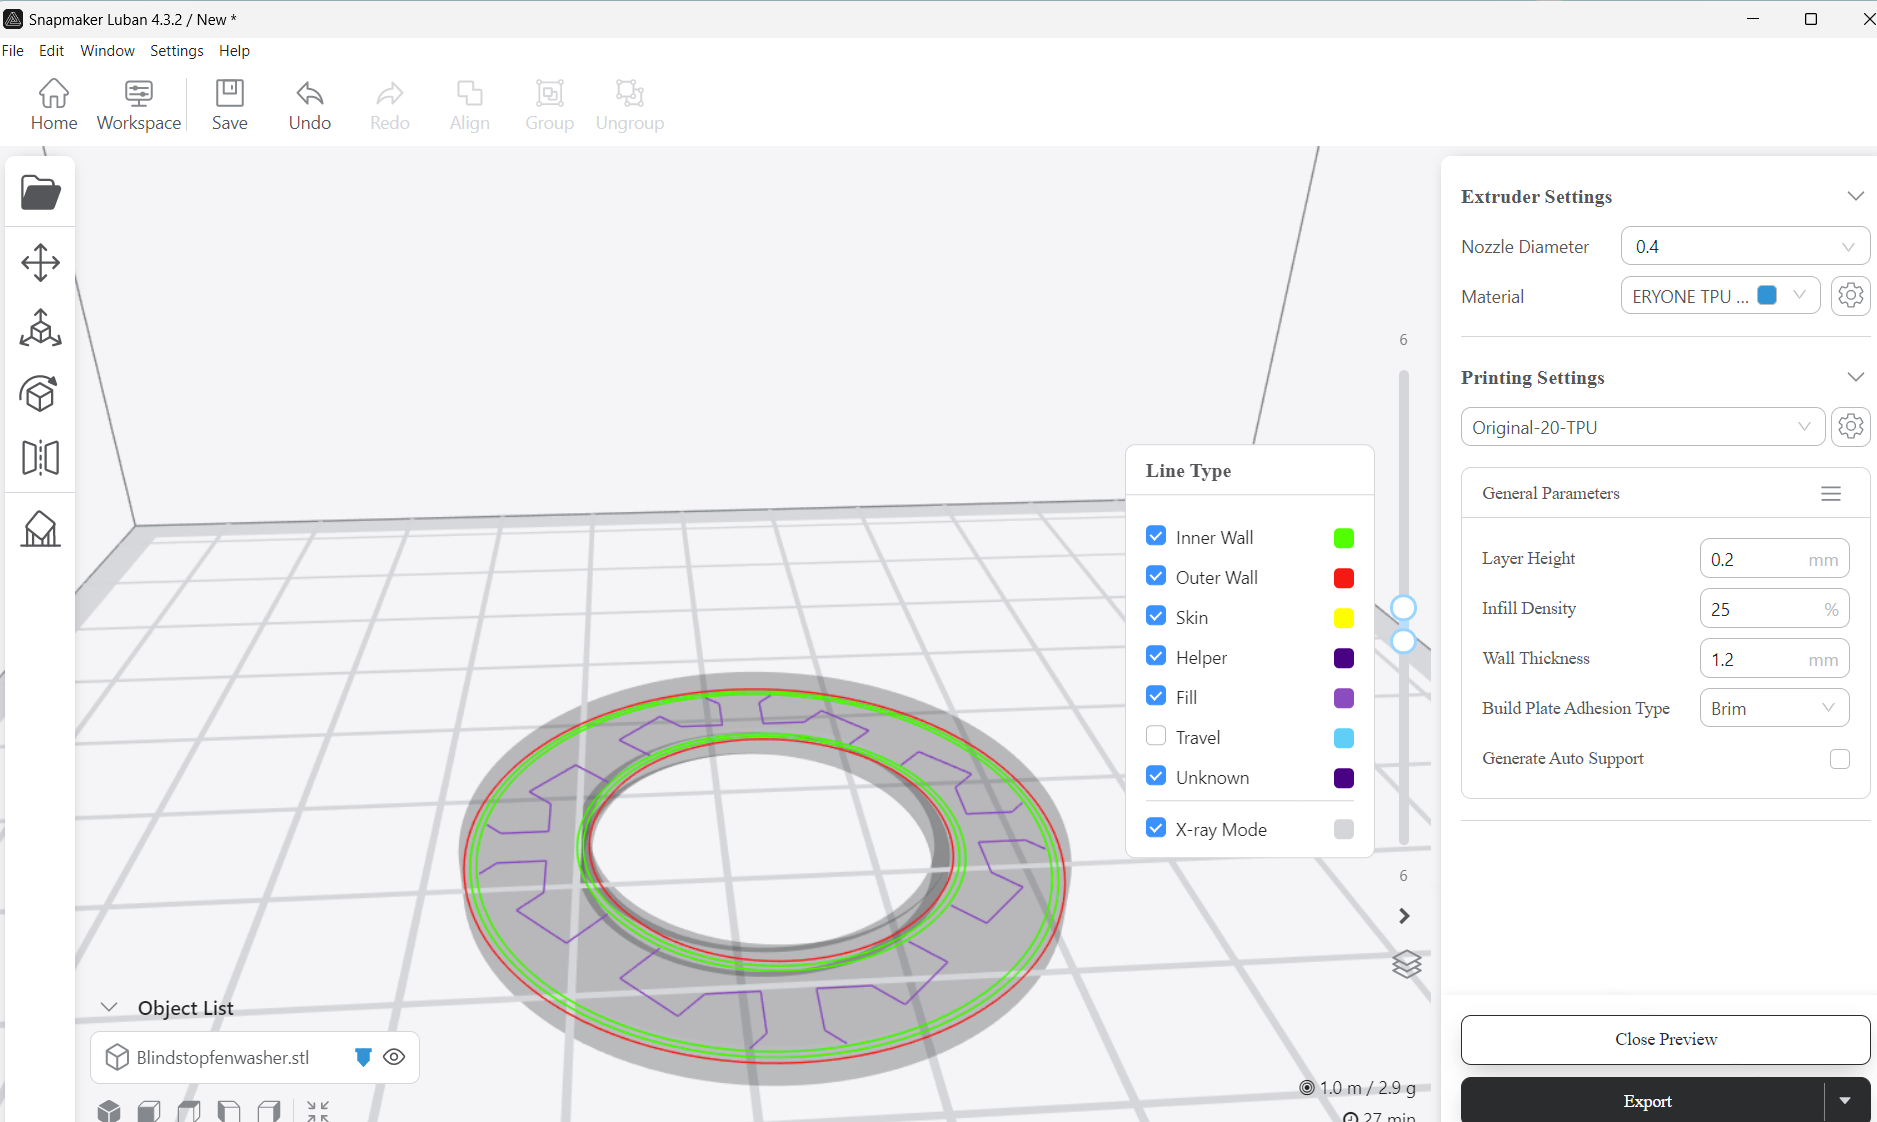The width and height of the screenshot is (1877, 1122).
Task: Click the Infill Density input field
Action: coord(1774,609)
